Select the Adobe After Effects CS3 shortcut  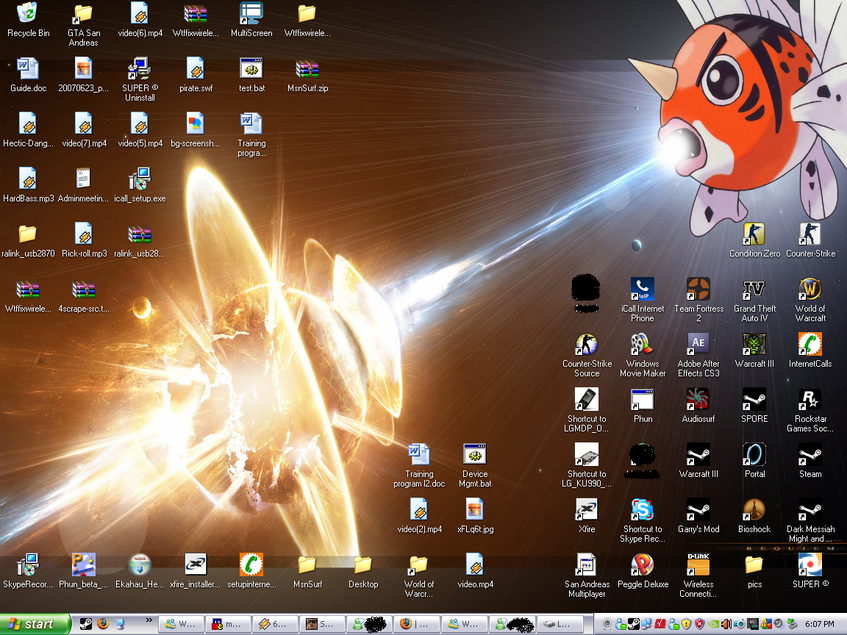(x=698, y=355)
